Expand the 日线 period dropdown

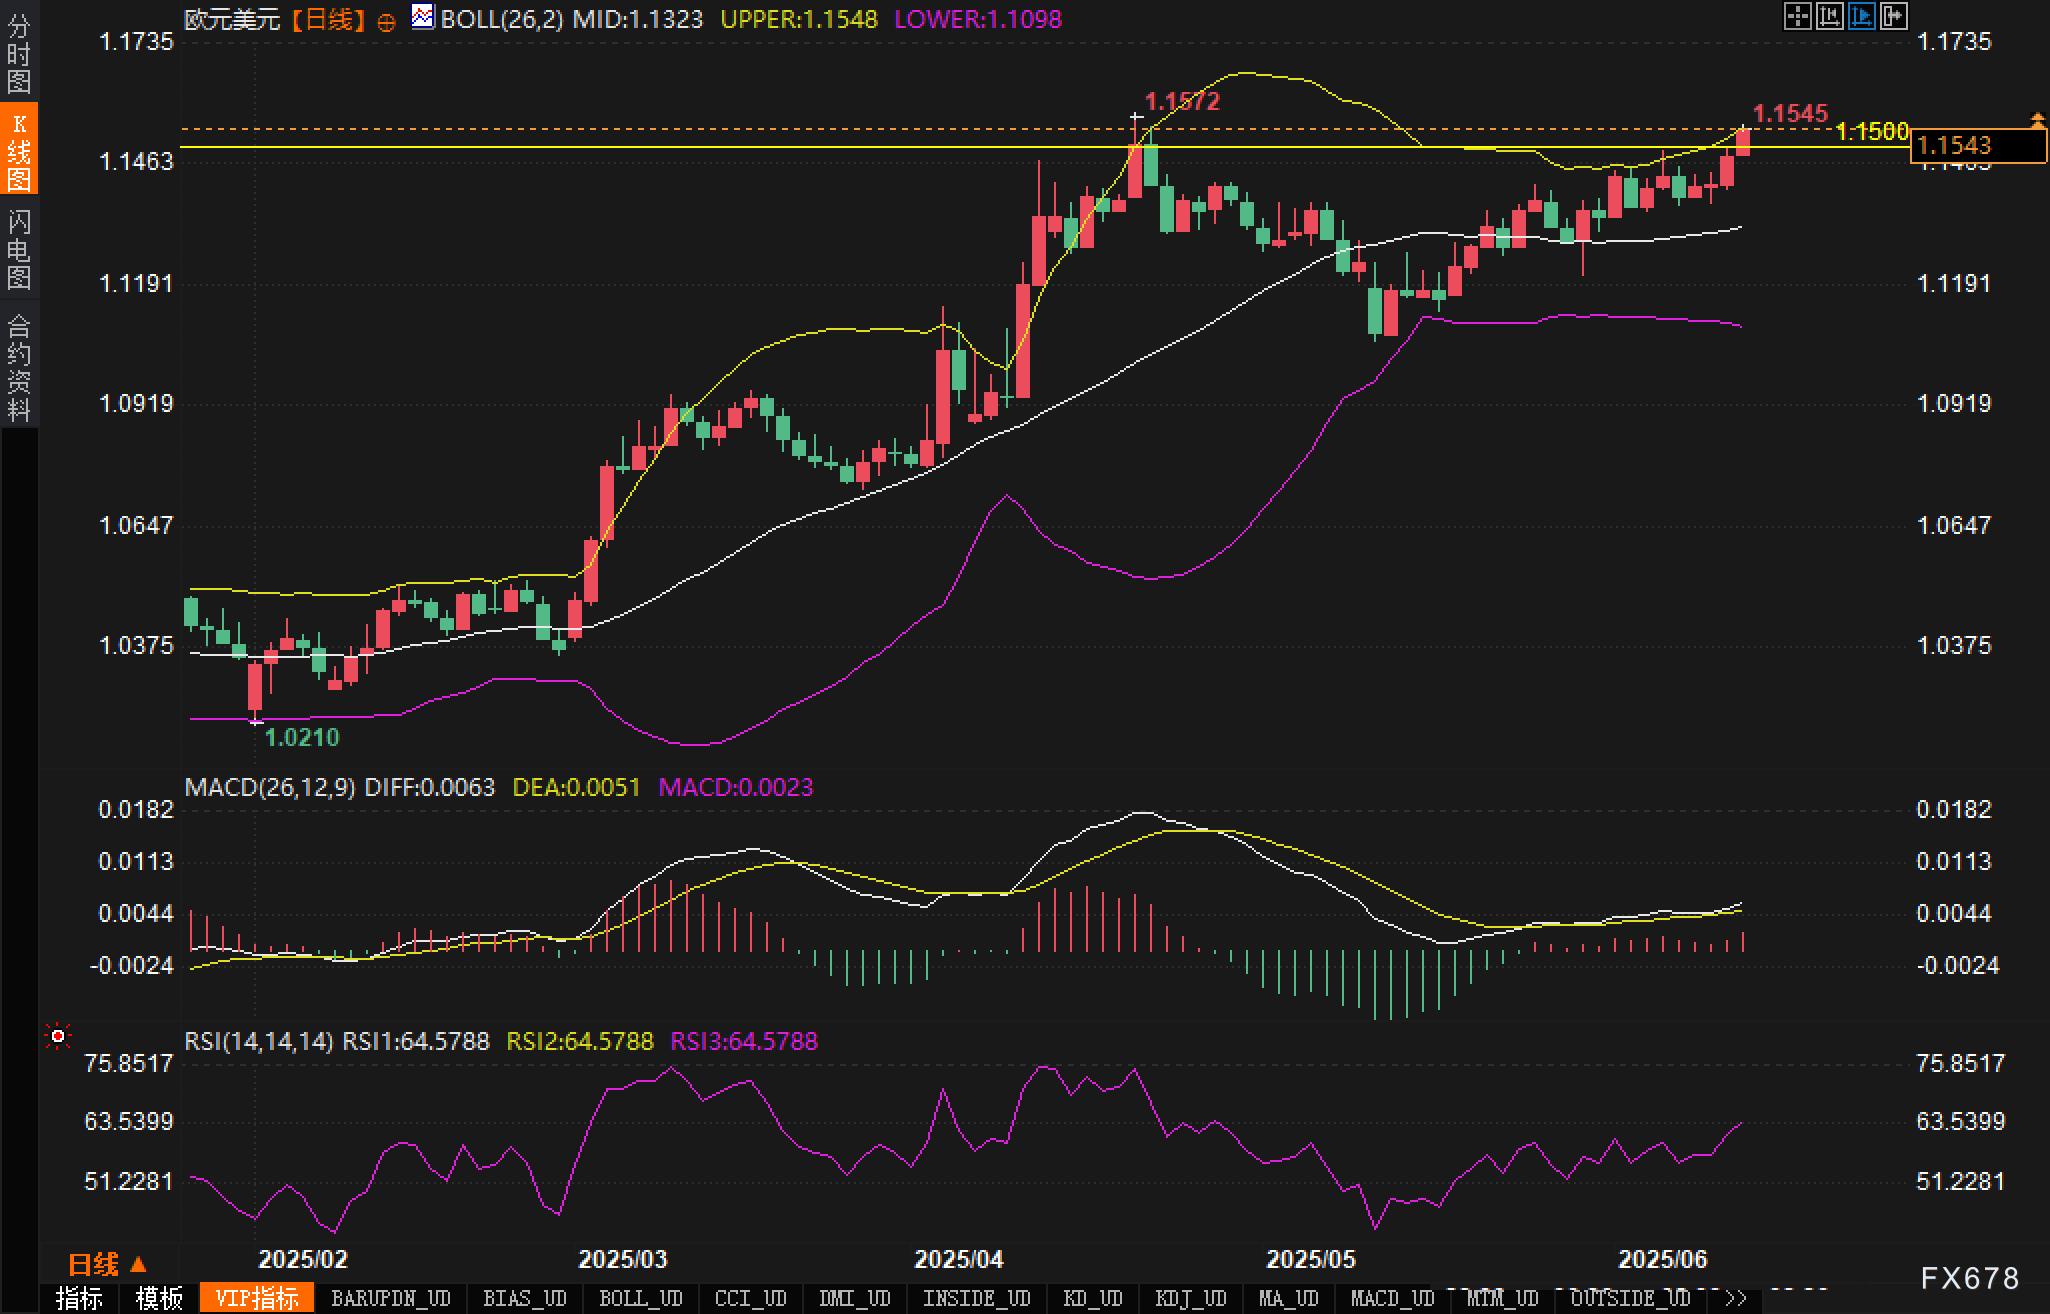click(107, 1264)
